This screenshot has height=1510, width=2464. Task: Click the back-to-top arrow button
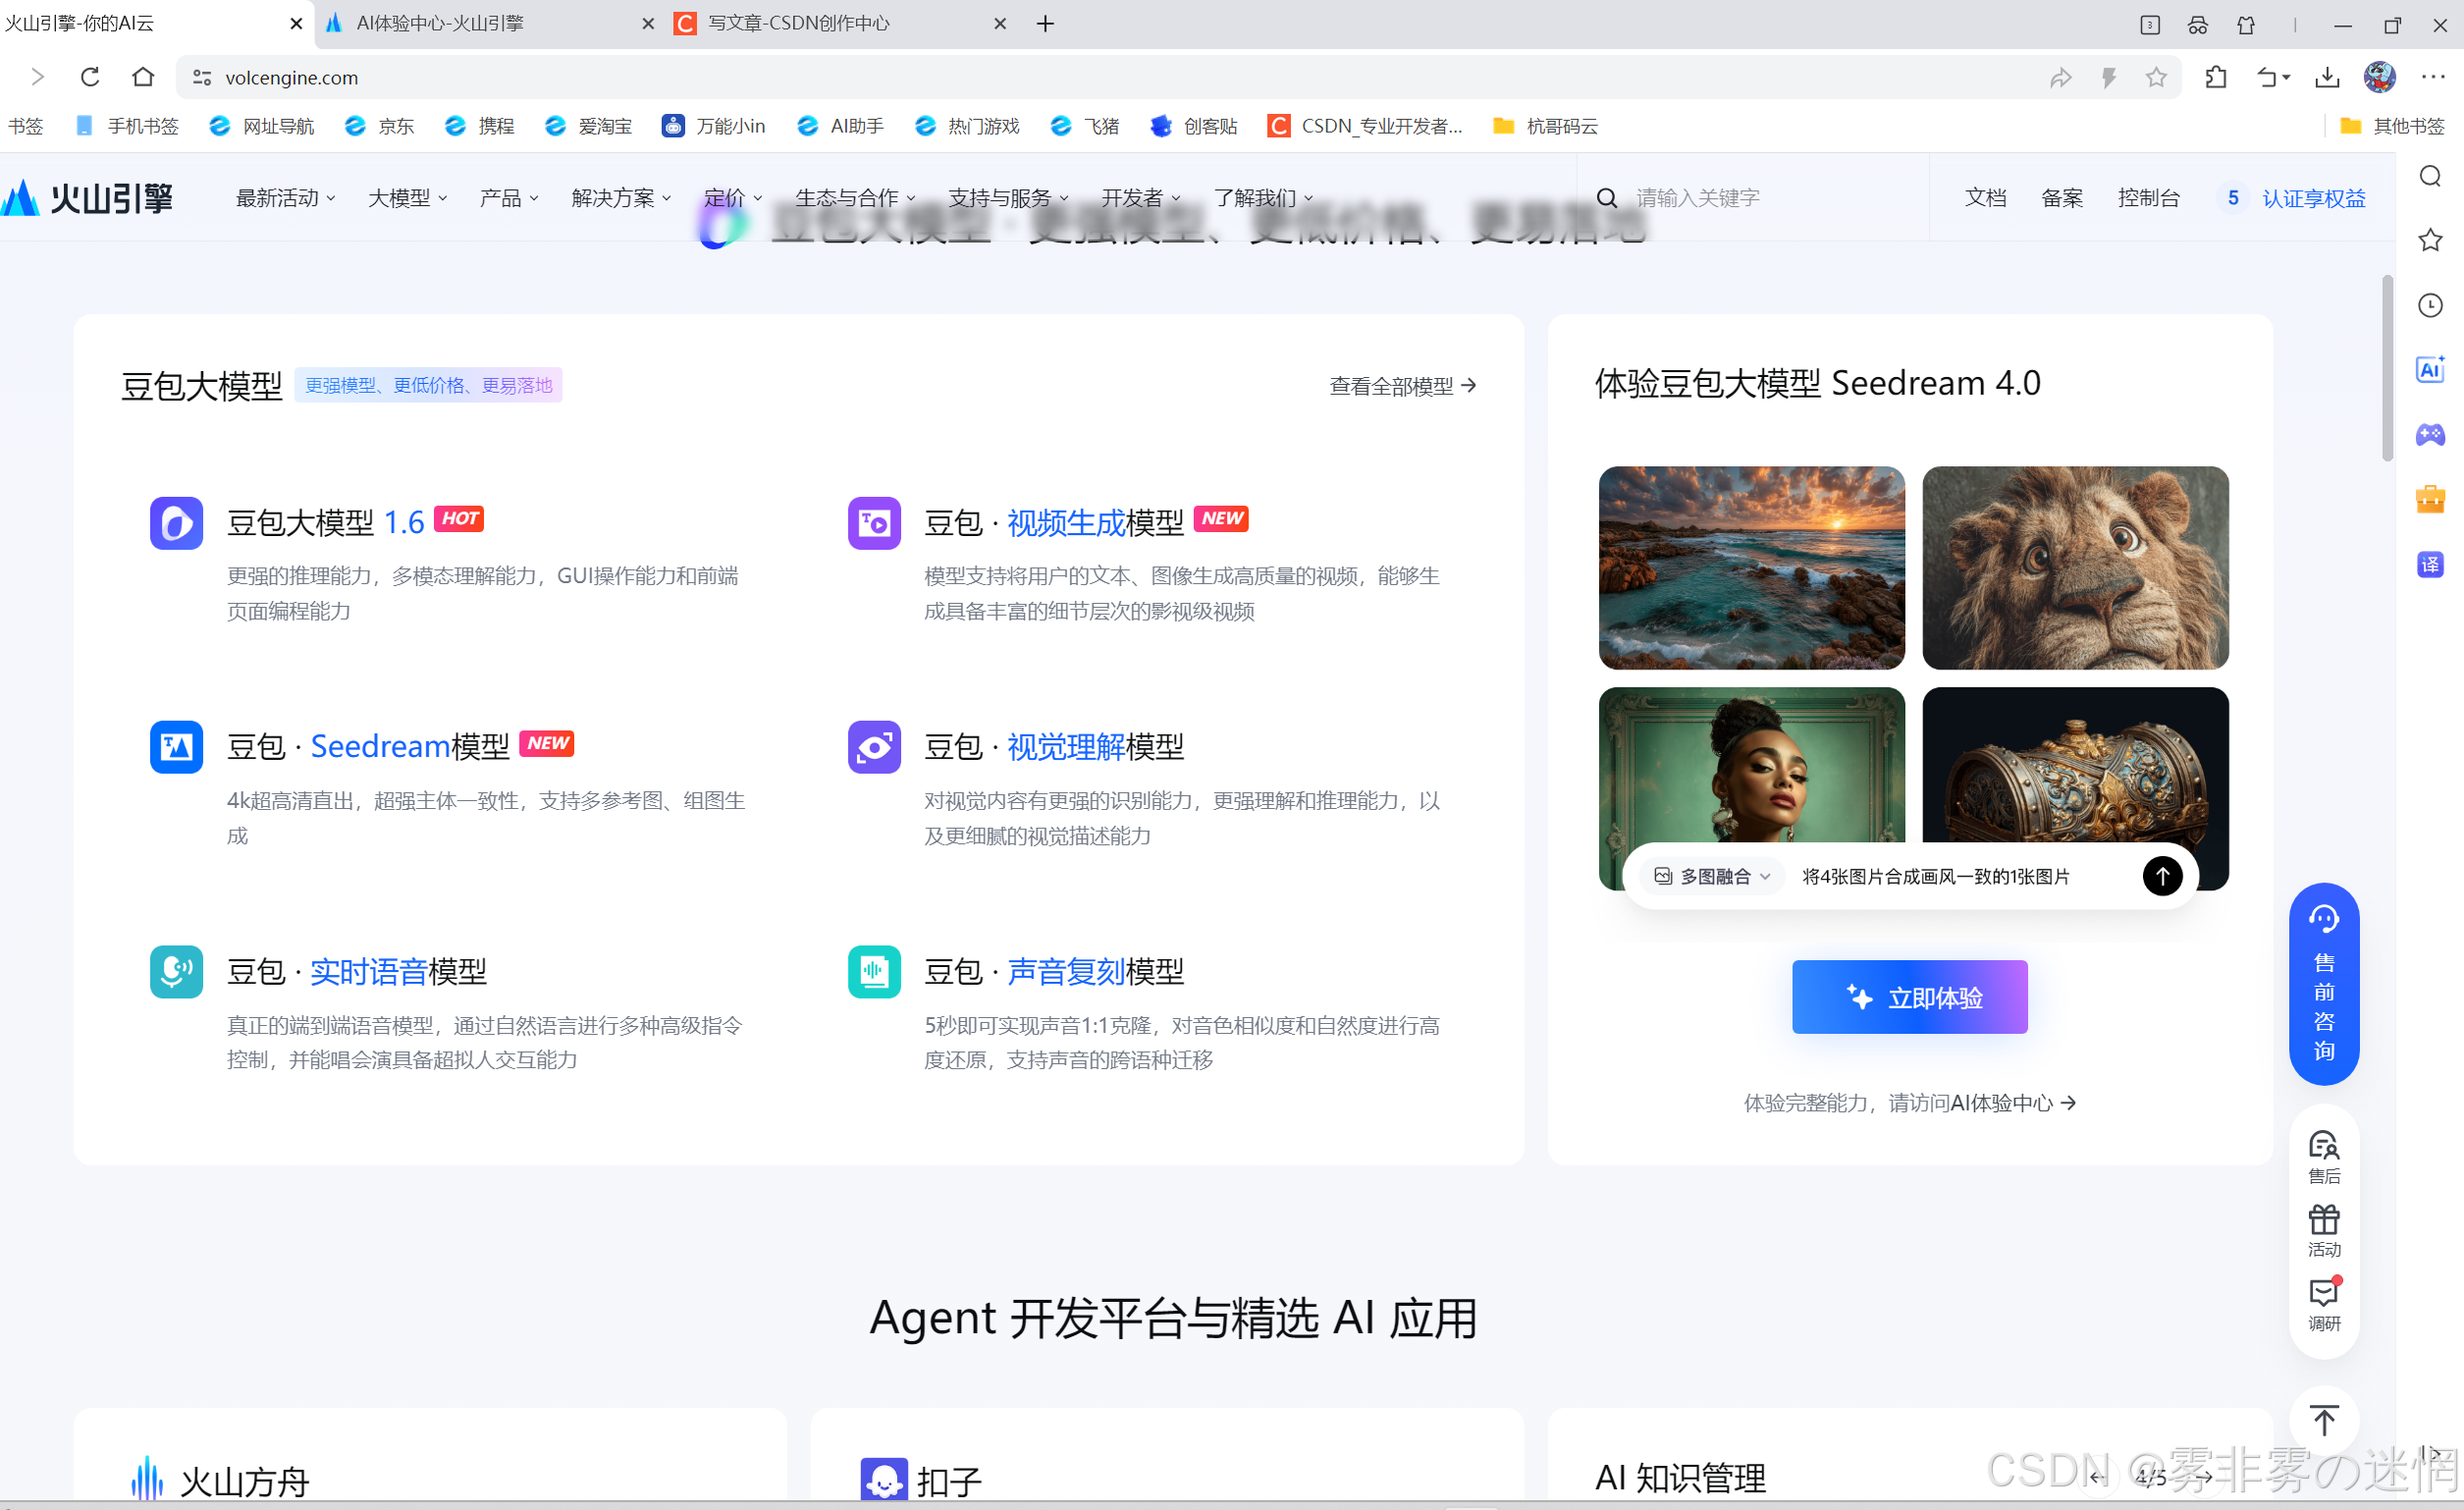coord(2323,1419)
